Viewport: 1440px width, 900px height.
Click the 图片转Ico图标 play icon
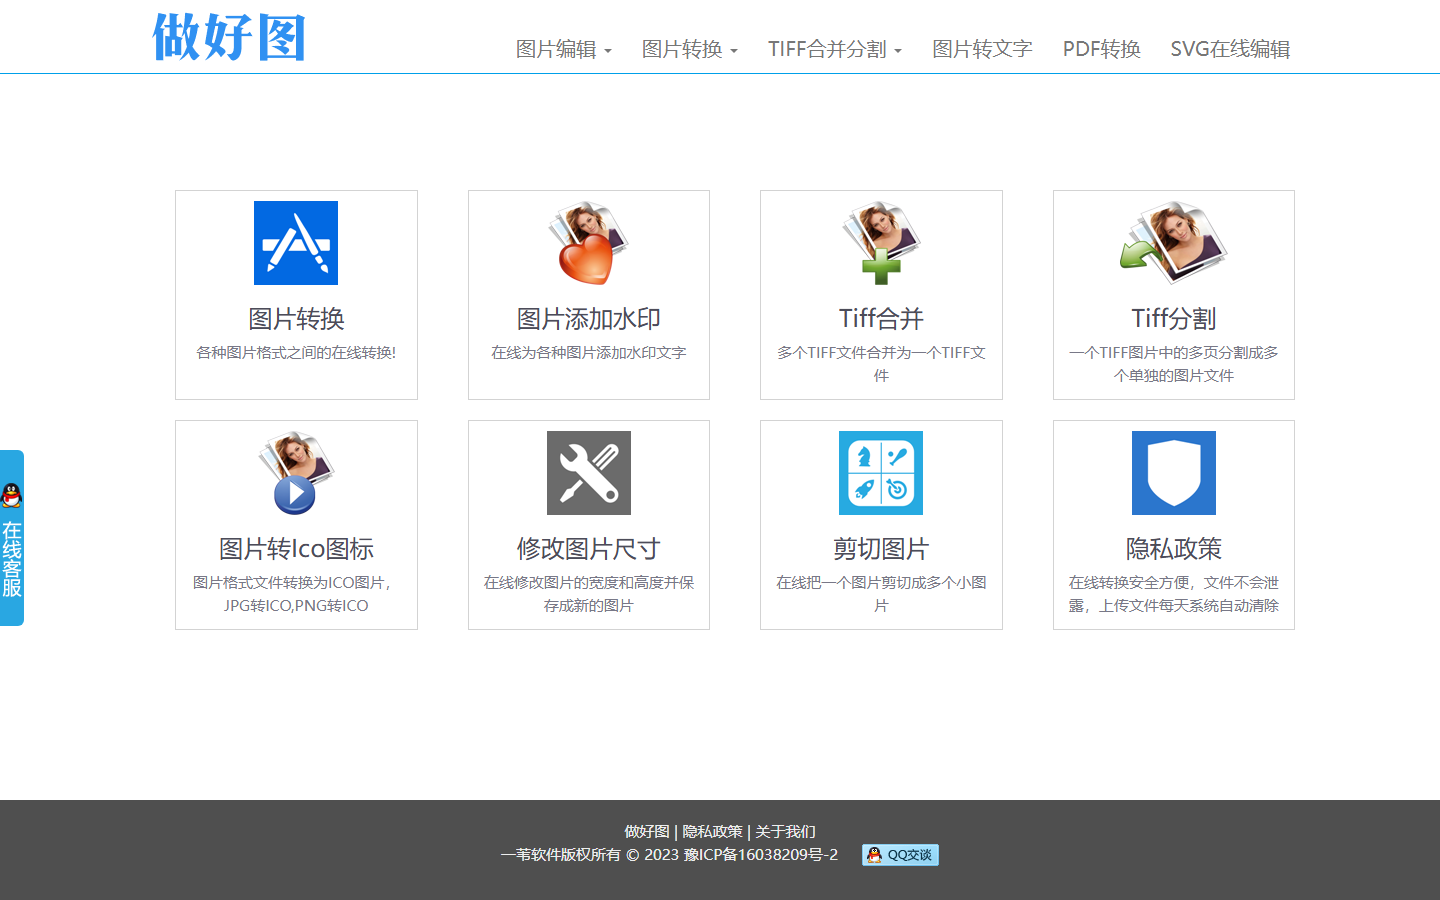click(x=296, y=473)
